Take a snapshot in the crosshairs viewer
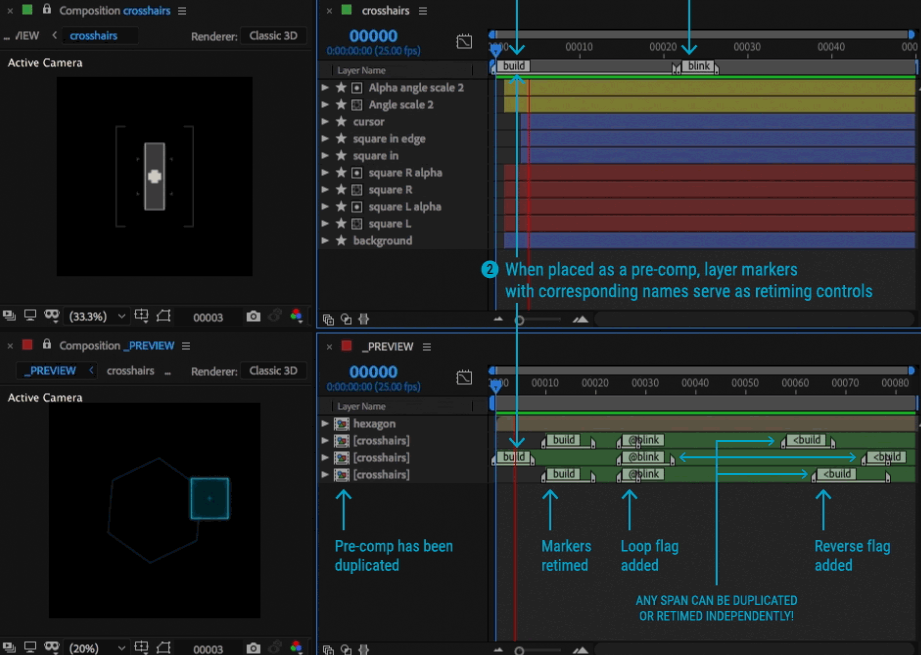This screenshot has height=655, width=921. point(253,316)
